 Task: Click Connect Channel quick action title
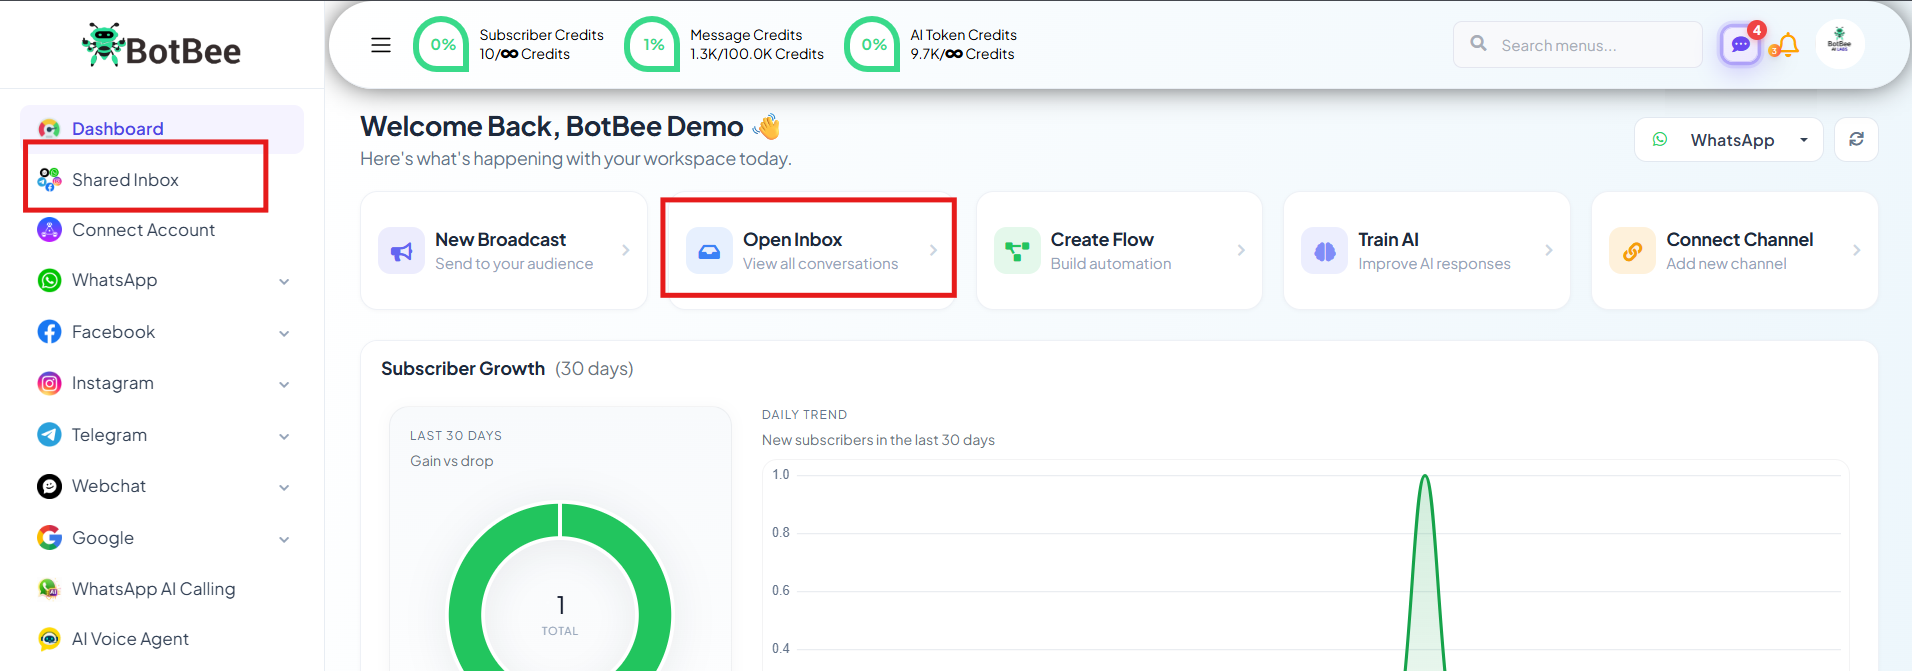point(1740,240)
